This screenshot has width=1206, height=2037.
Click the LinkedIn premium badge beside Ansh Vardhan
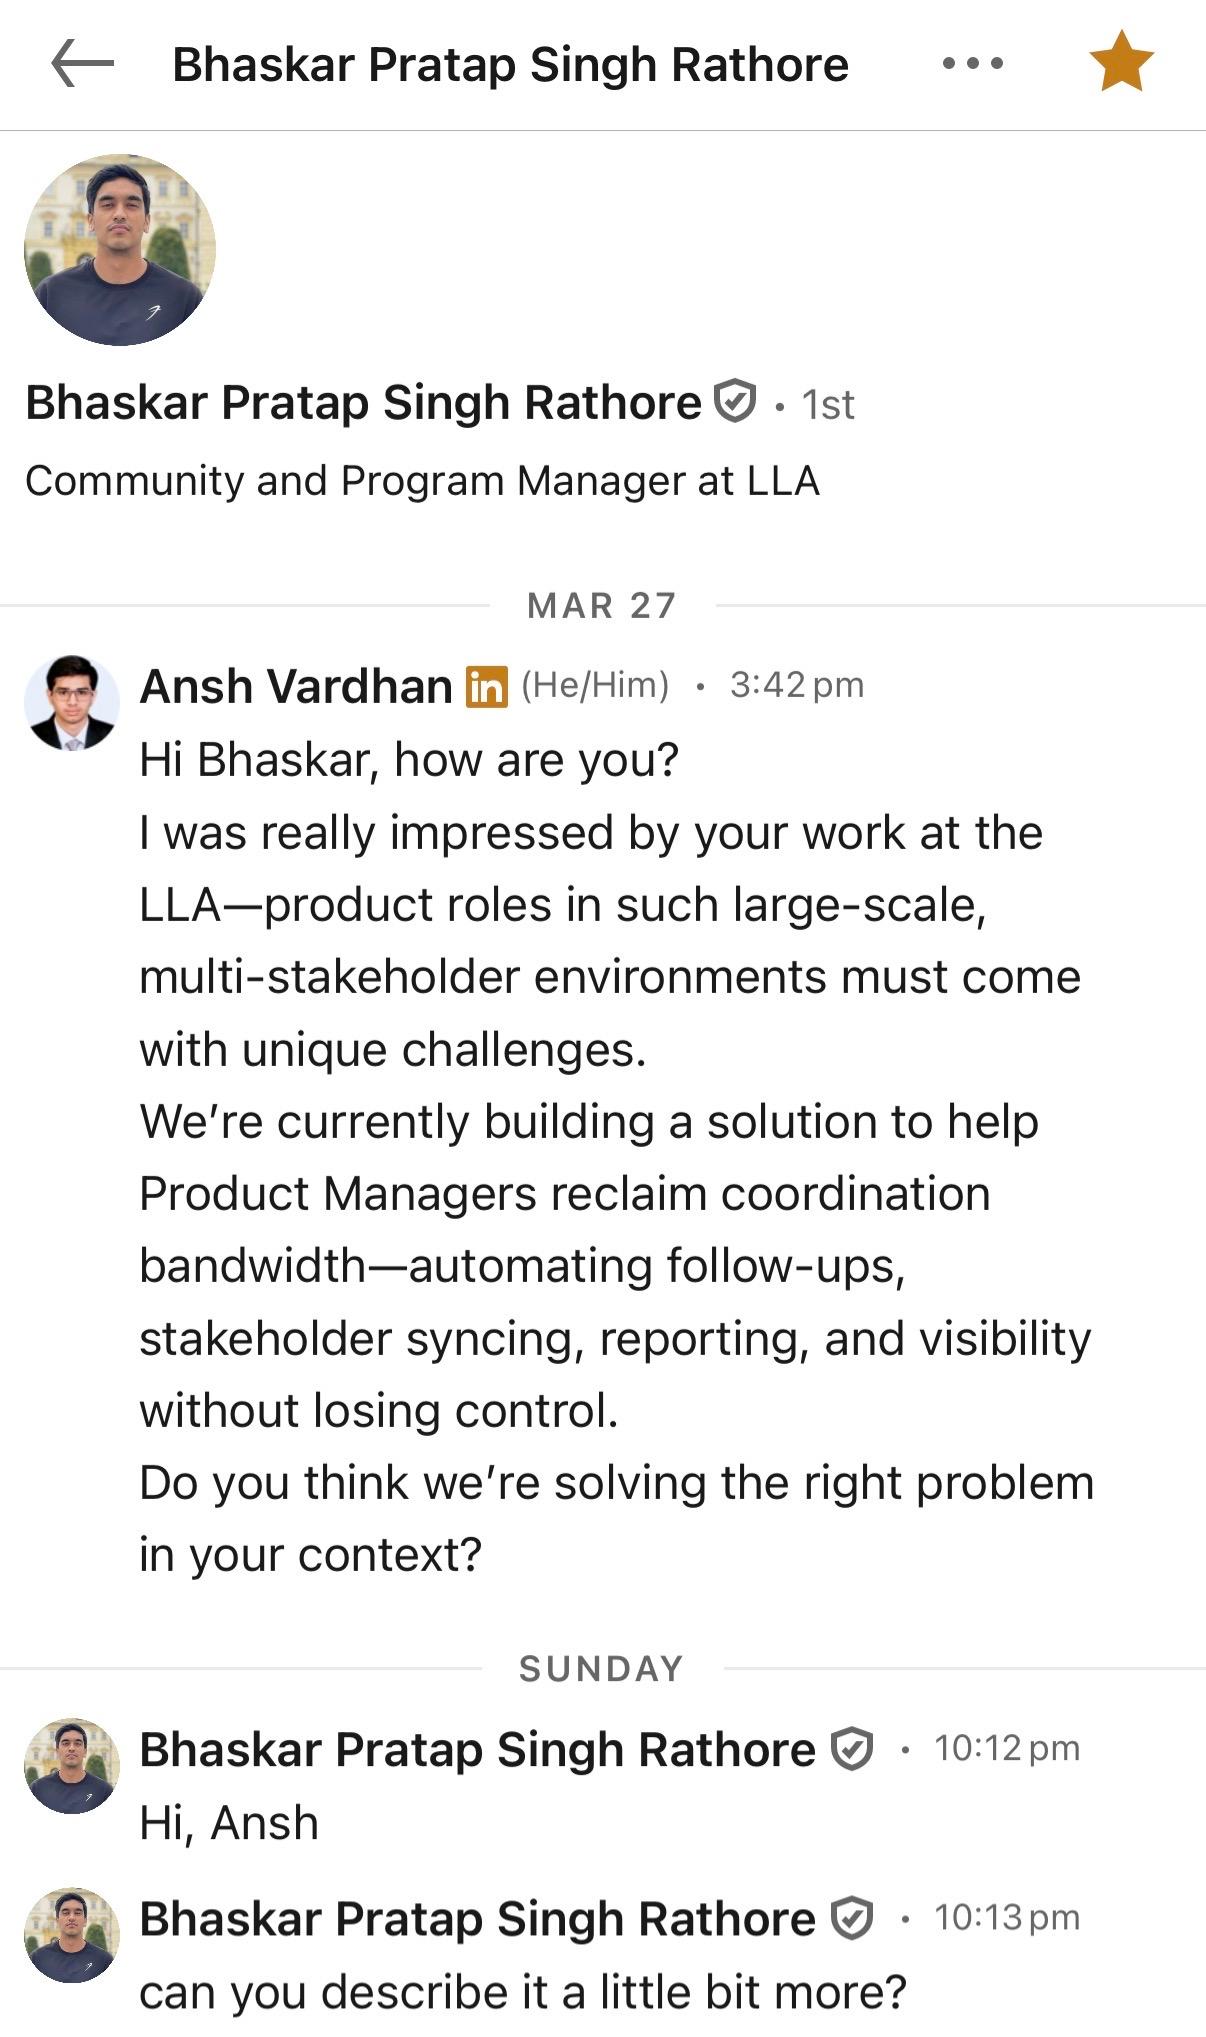click(487, 687)
